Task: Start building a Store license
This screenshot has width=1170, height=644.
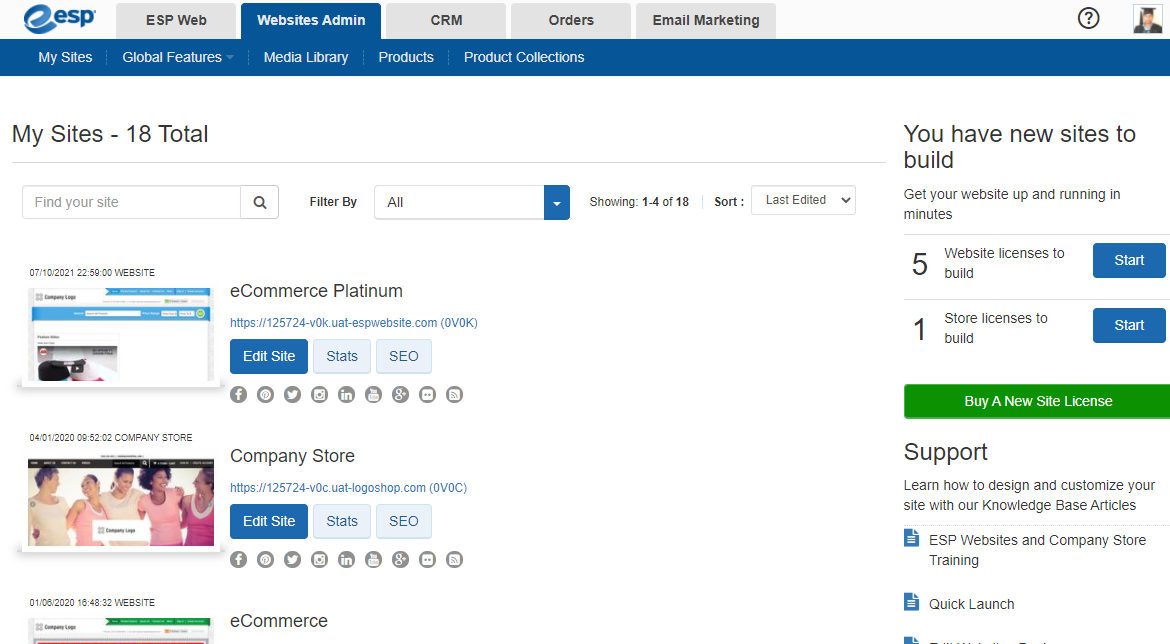Action: pyautogui.click(x=1129, y=325)
